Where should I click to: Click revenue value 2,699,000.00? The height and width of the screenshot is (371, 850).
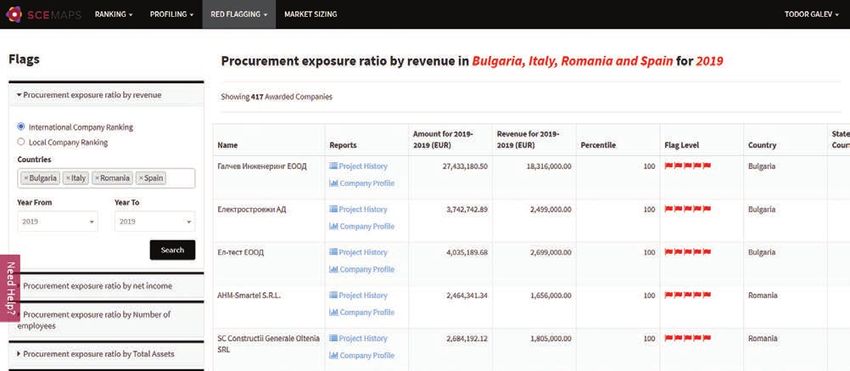551,252
